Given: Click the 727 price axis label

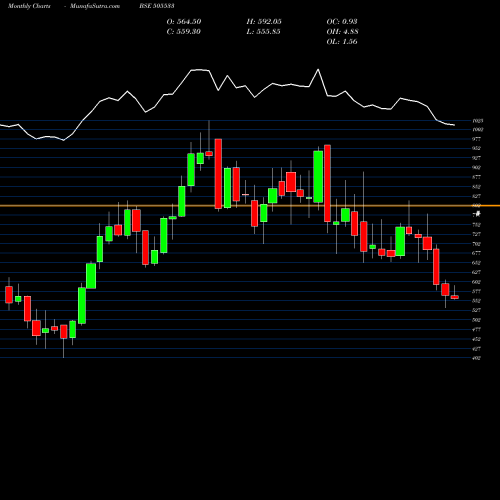Looking at the screenshot, I should pyautogui.click(x=477, y=234).
